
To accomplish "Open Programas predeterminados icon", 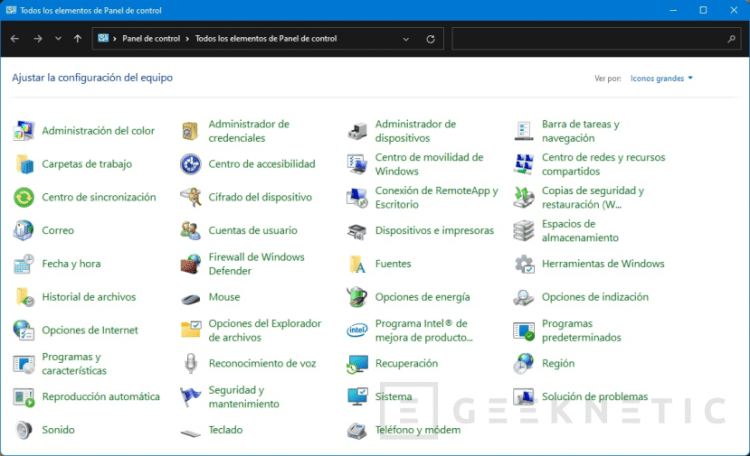I will coord(524,330).
